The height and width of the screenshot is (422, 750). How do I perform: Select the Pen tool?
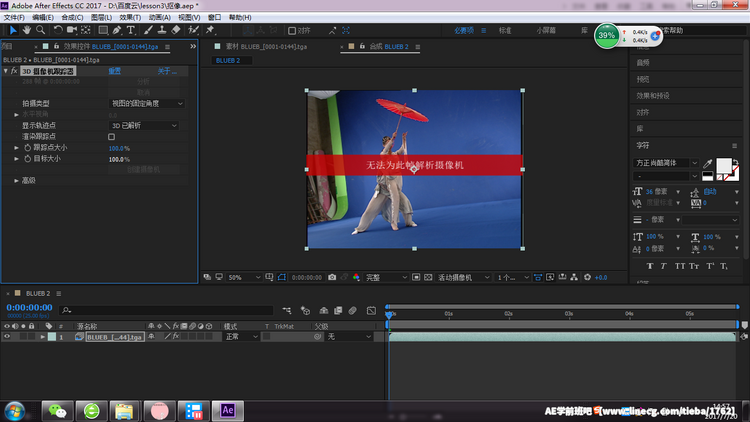point(117,30)
